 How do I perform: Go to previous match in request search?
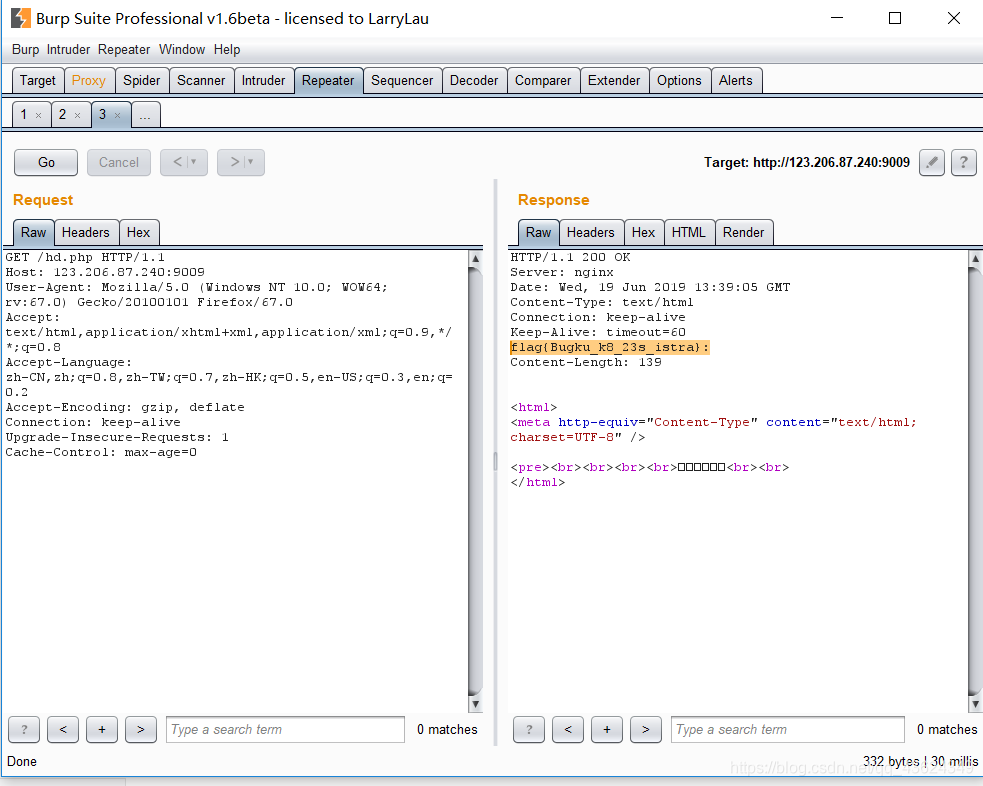pyautogui.click(x=63, y=730)
